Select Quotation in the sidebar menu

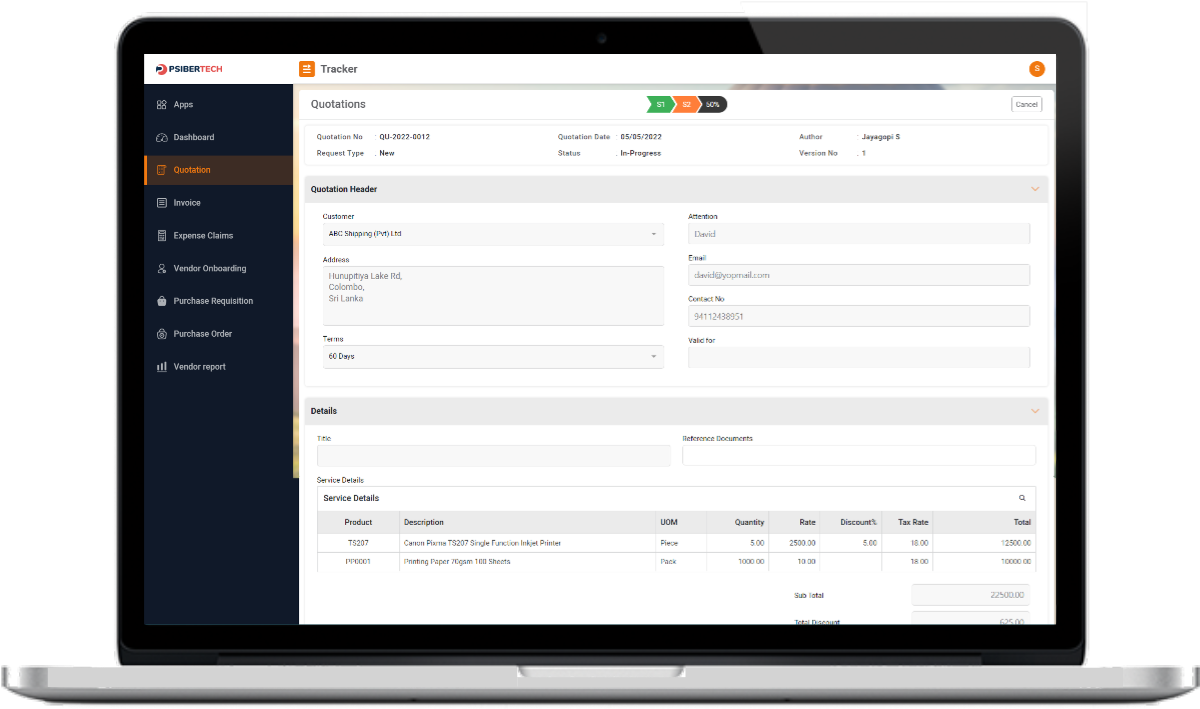tap(192, 170)
